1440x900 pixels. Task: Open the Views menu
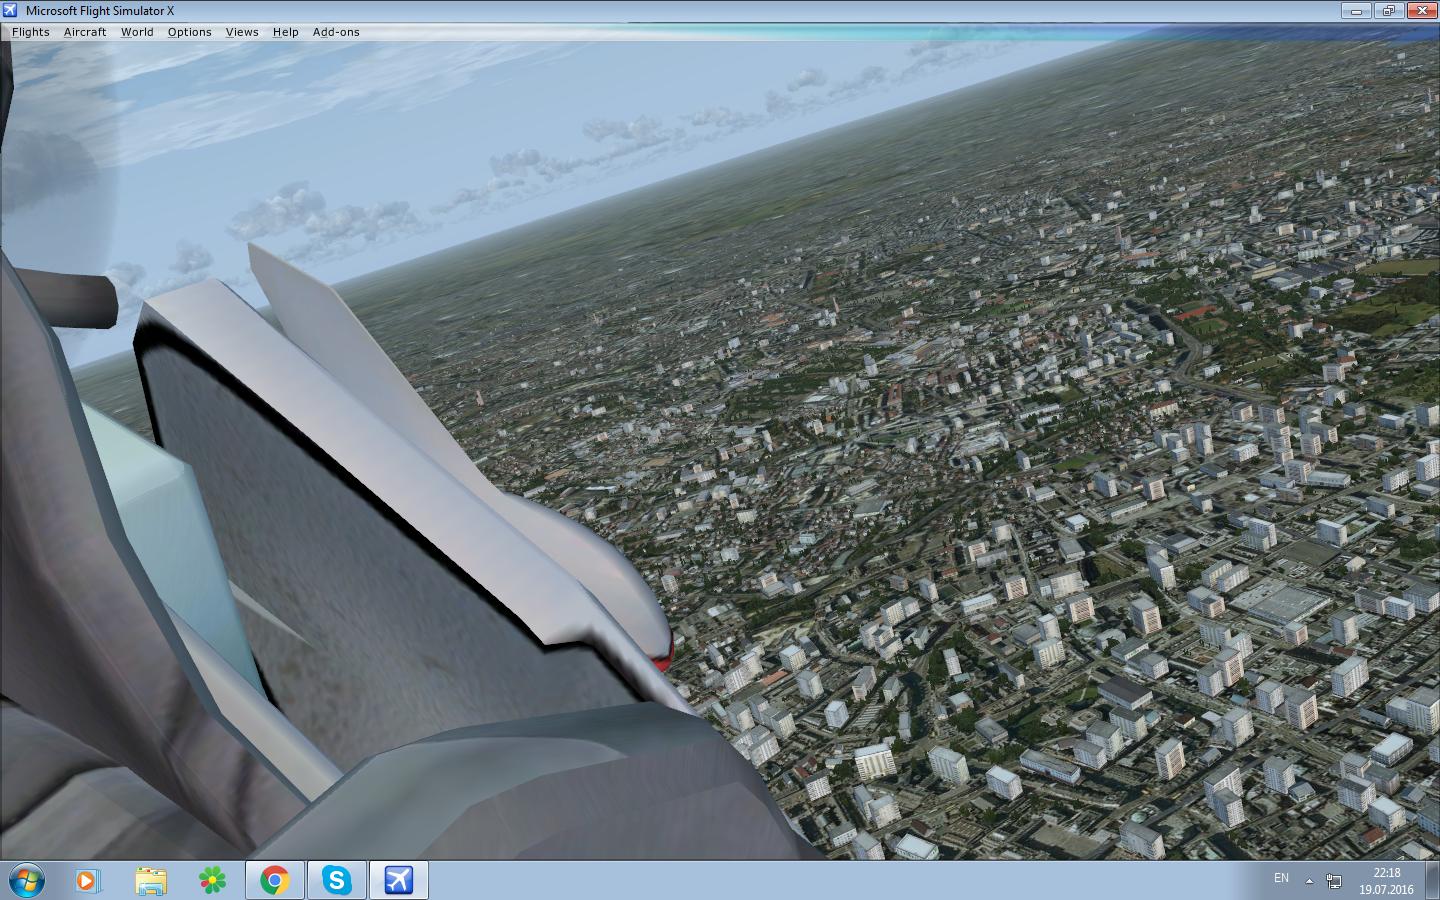242,32
